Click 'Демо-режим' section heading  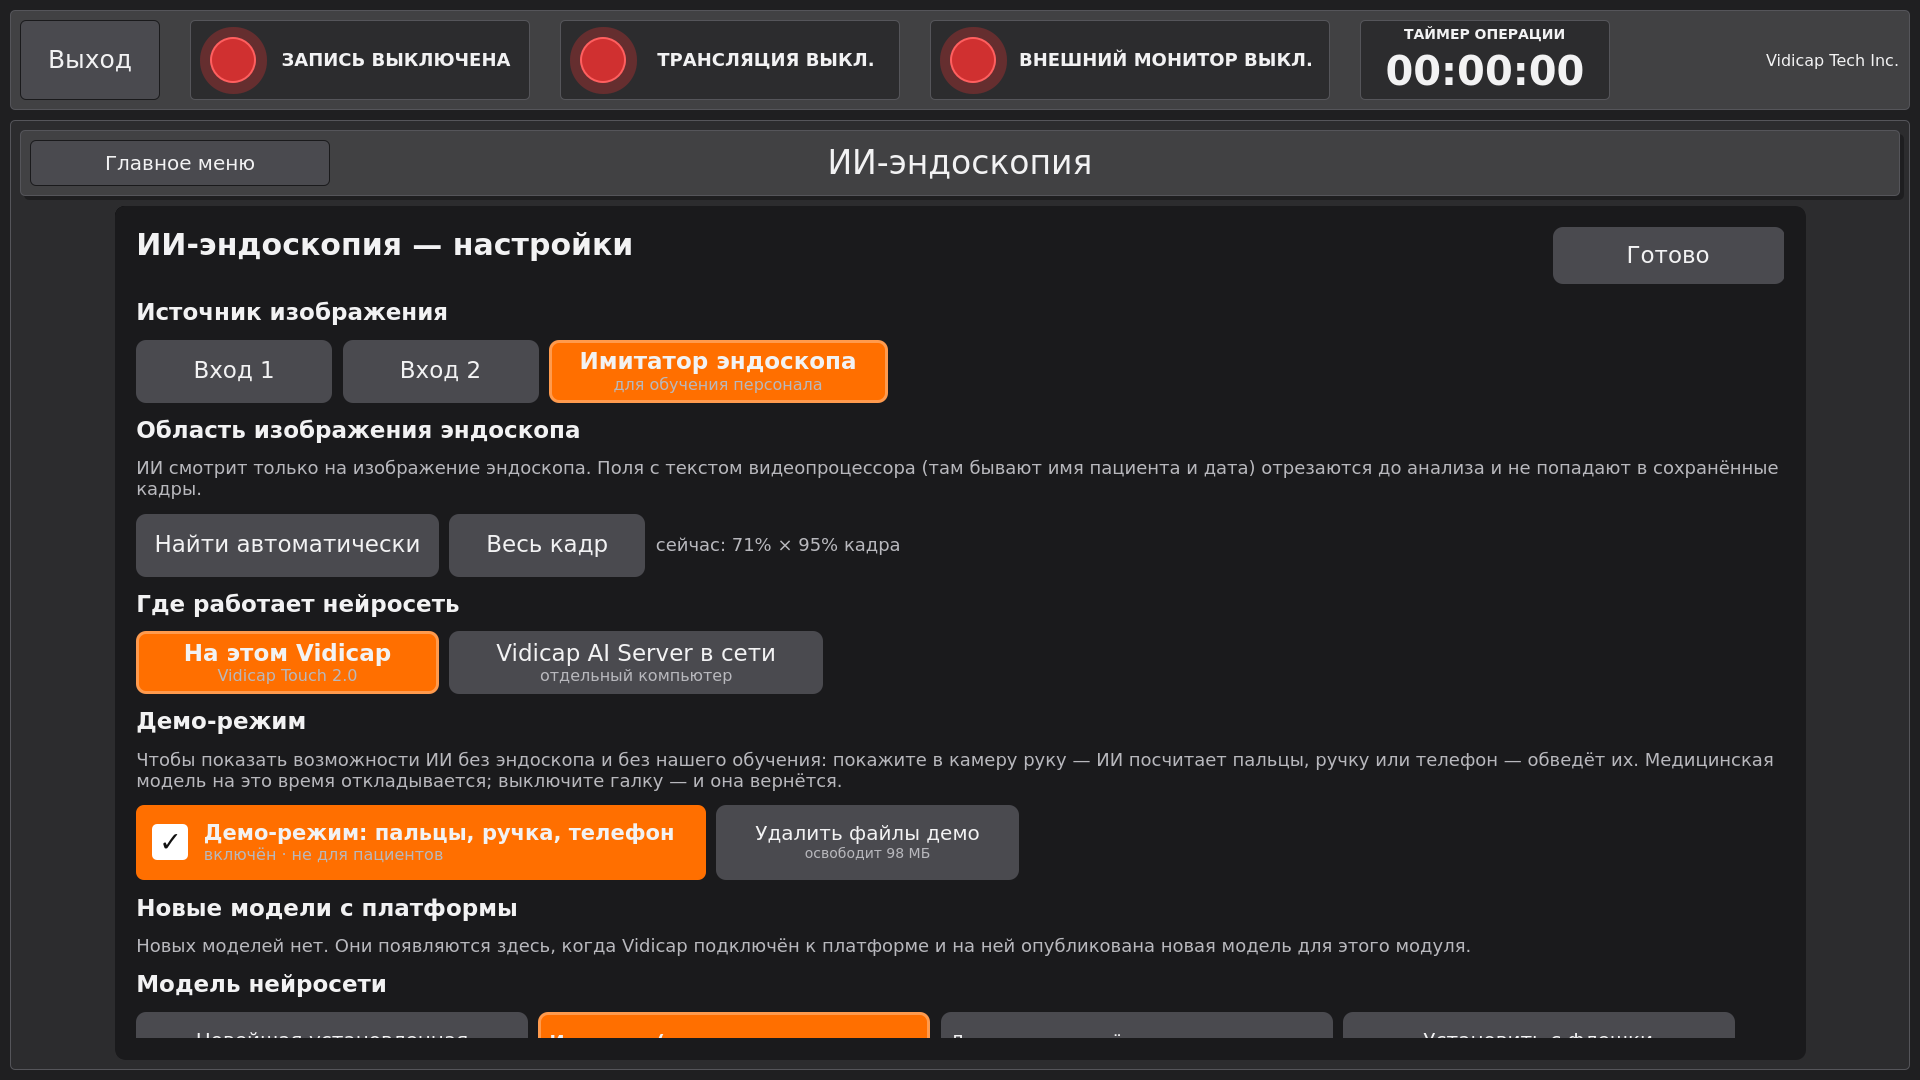tap(221, 721)
